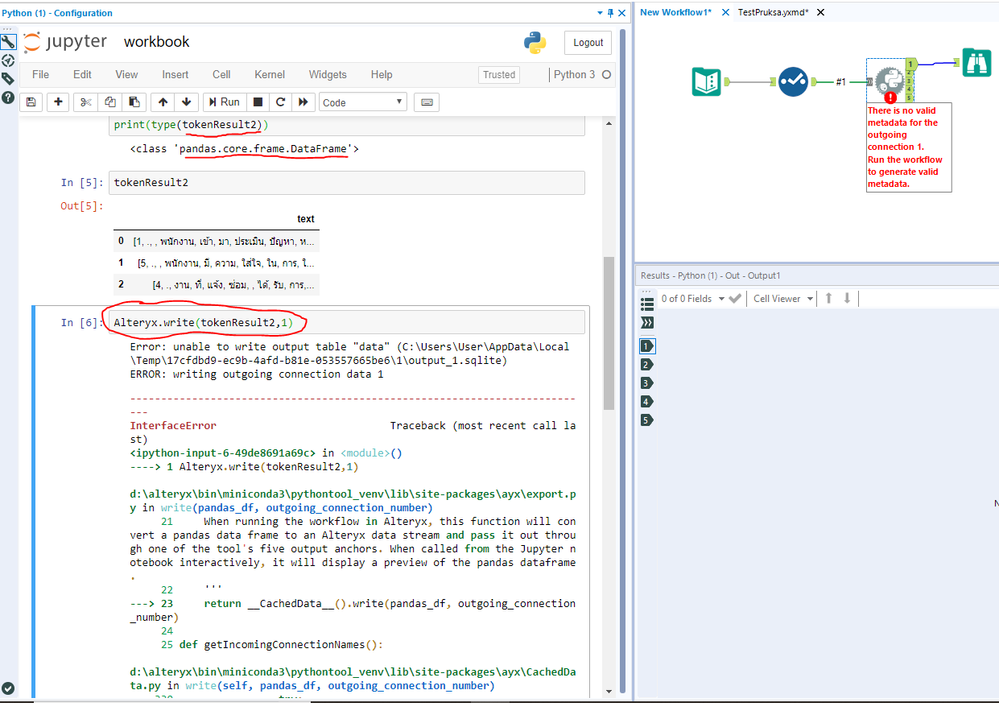Select output anchor 3 in Results panel
The width and height of the screenshot is (999, 703).
coord(645,382)
